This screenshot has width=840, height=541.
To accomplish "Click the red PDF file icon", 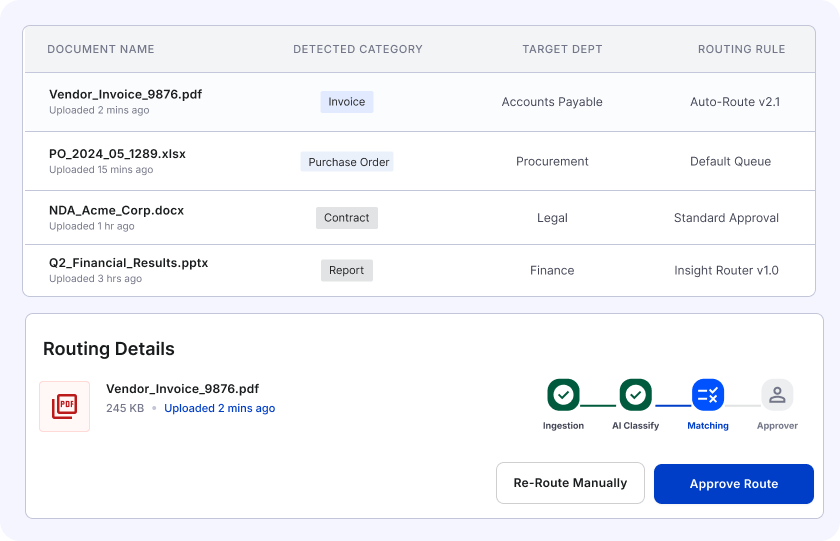I will [64, 406].
